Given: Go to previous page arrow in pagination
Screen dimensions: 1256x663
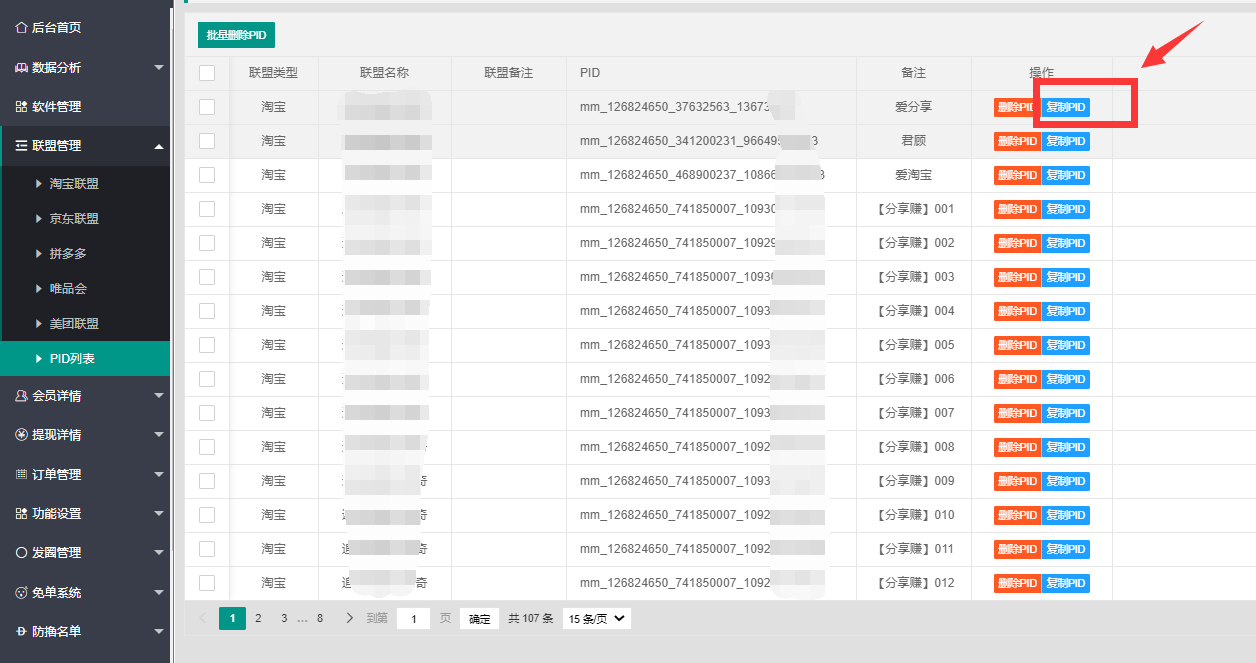Looking at the screenshot, I should click(203, 618).
